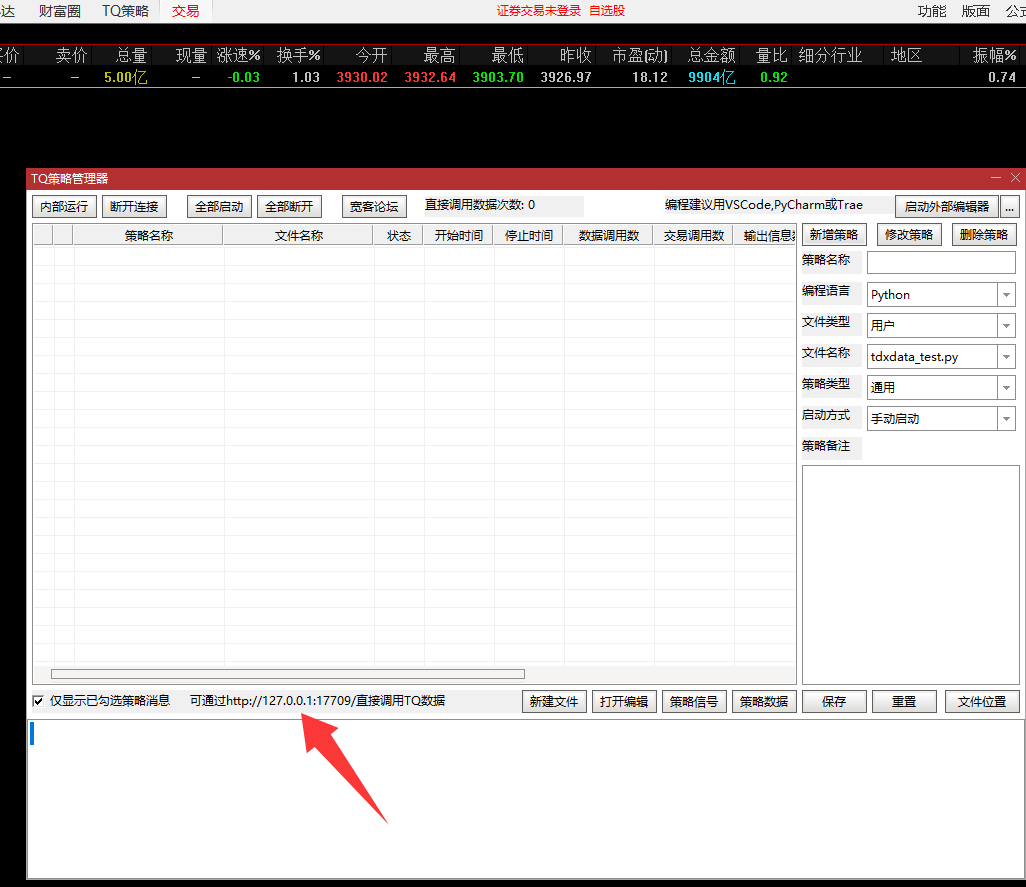
Task: Sort by 策略名称 column header
Action: click(149, 235)
